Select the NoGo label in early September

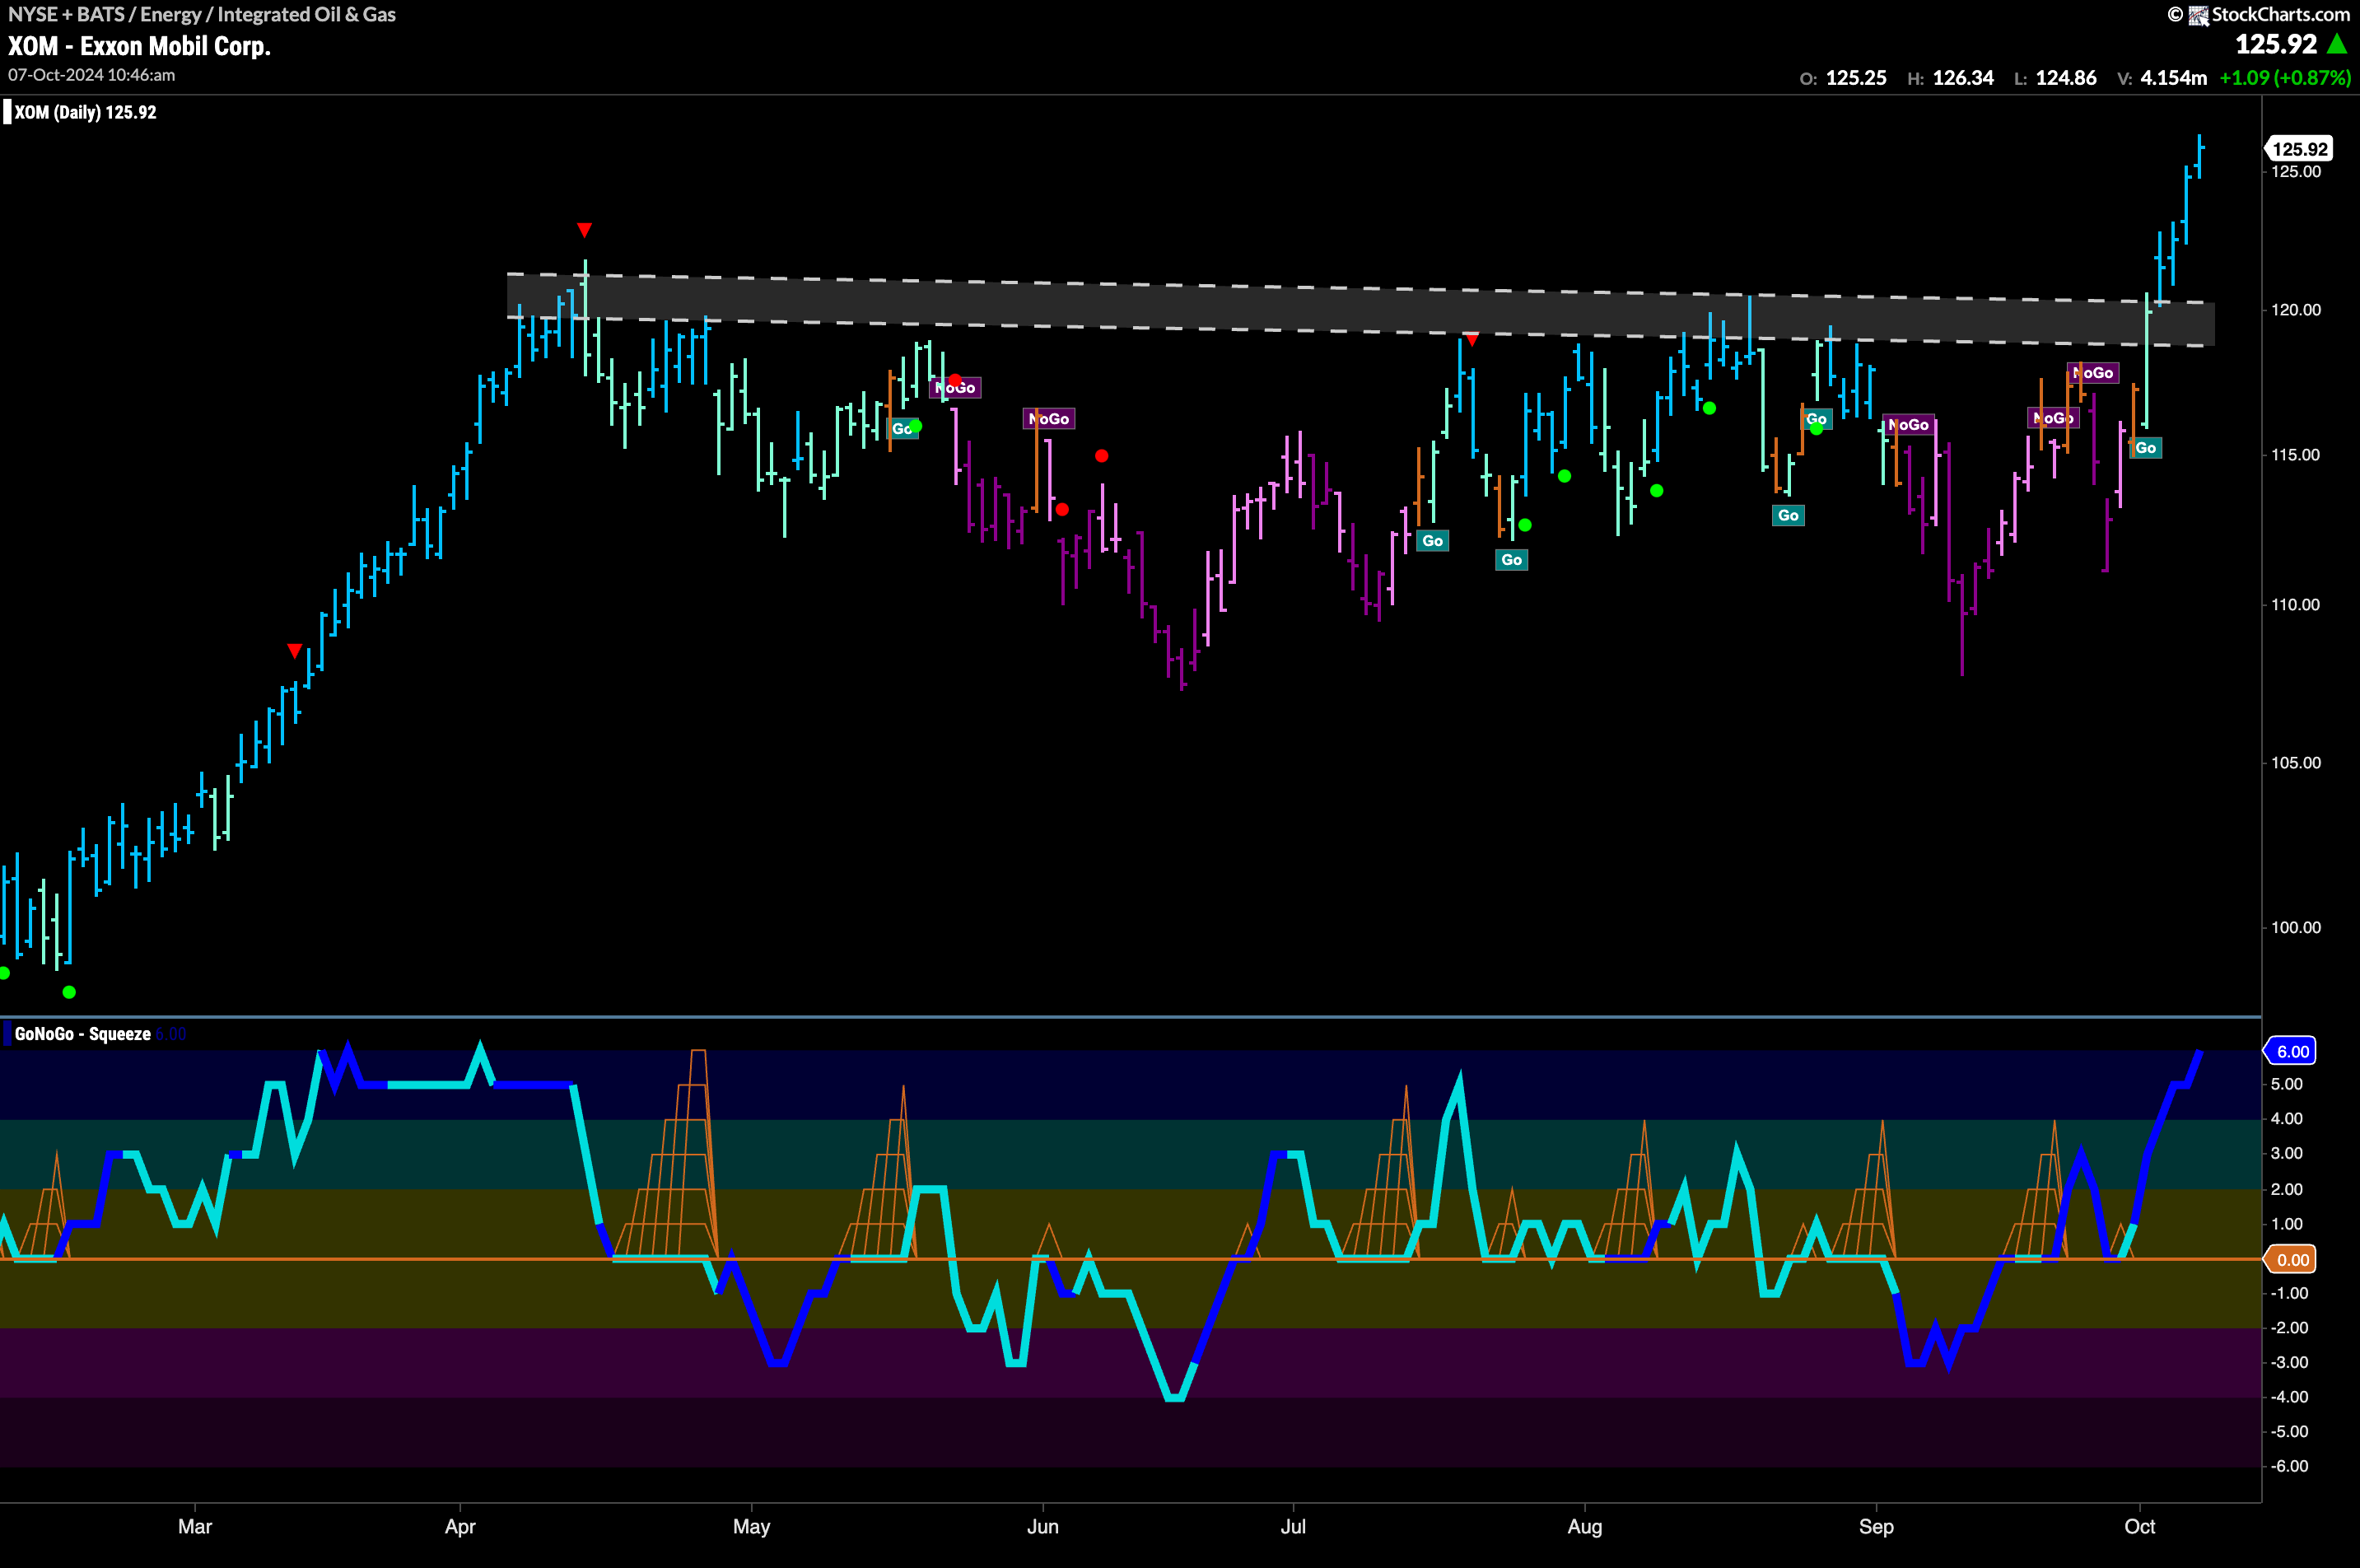tap(1908, 425)
